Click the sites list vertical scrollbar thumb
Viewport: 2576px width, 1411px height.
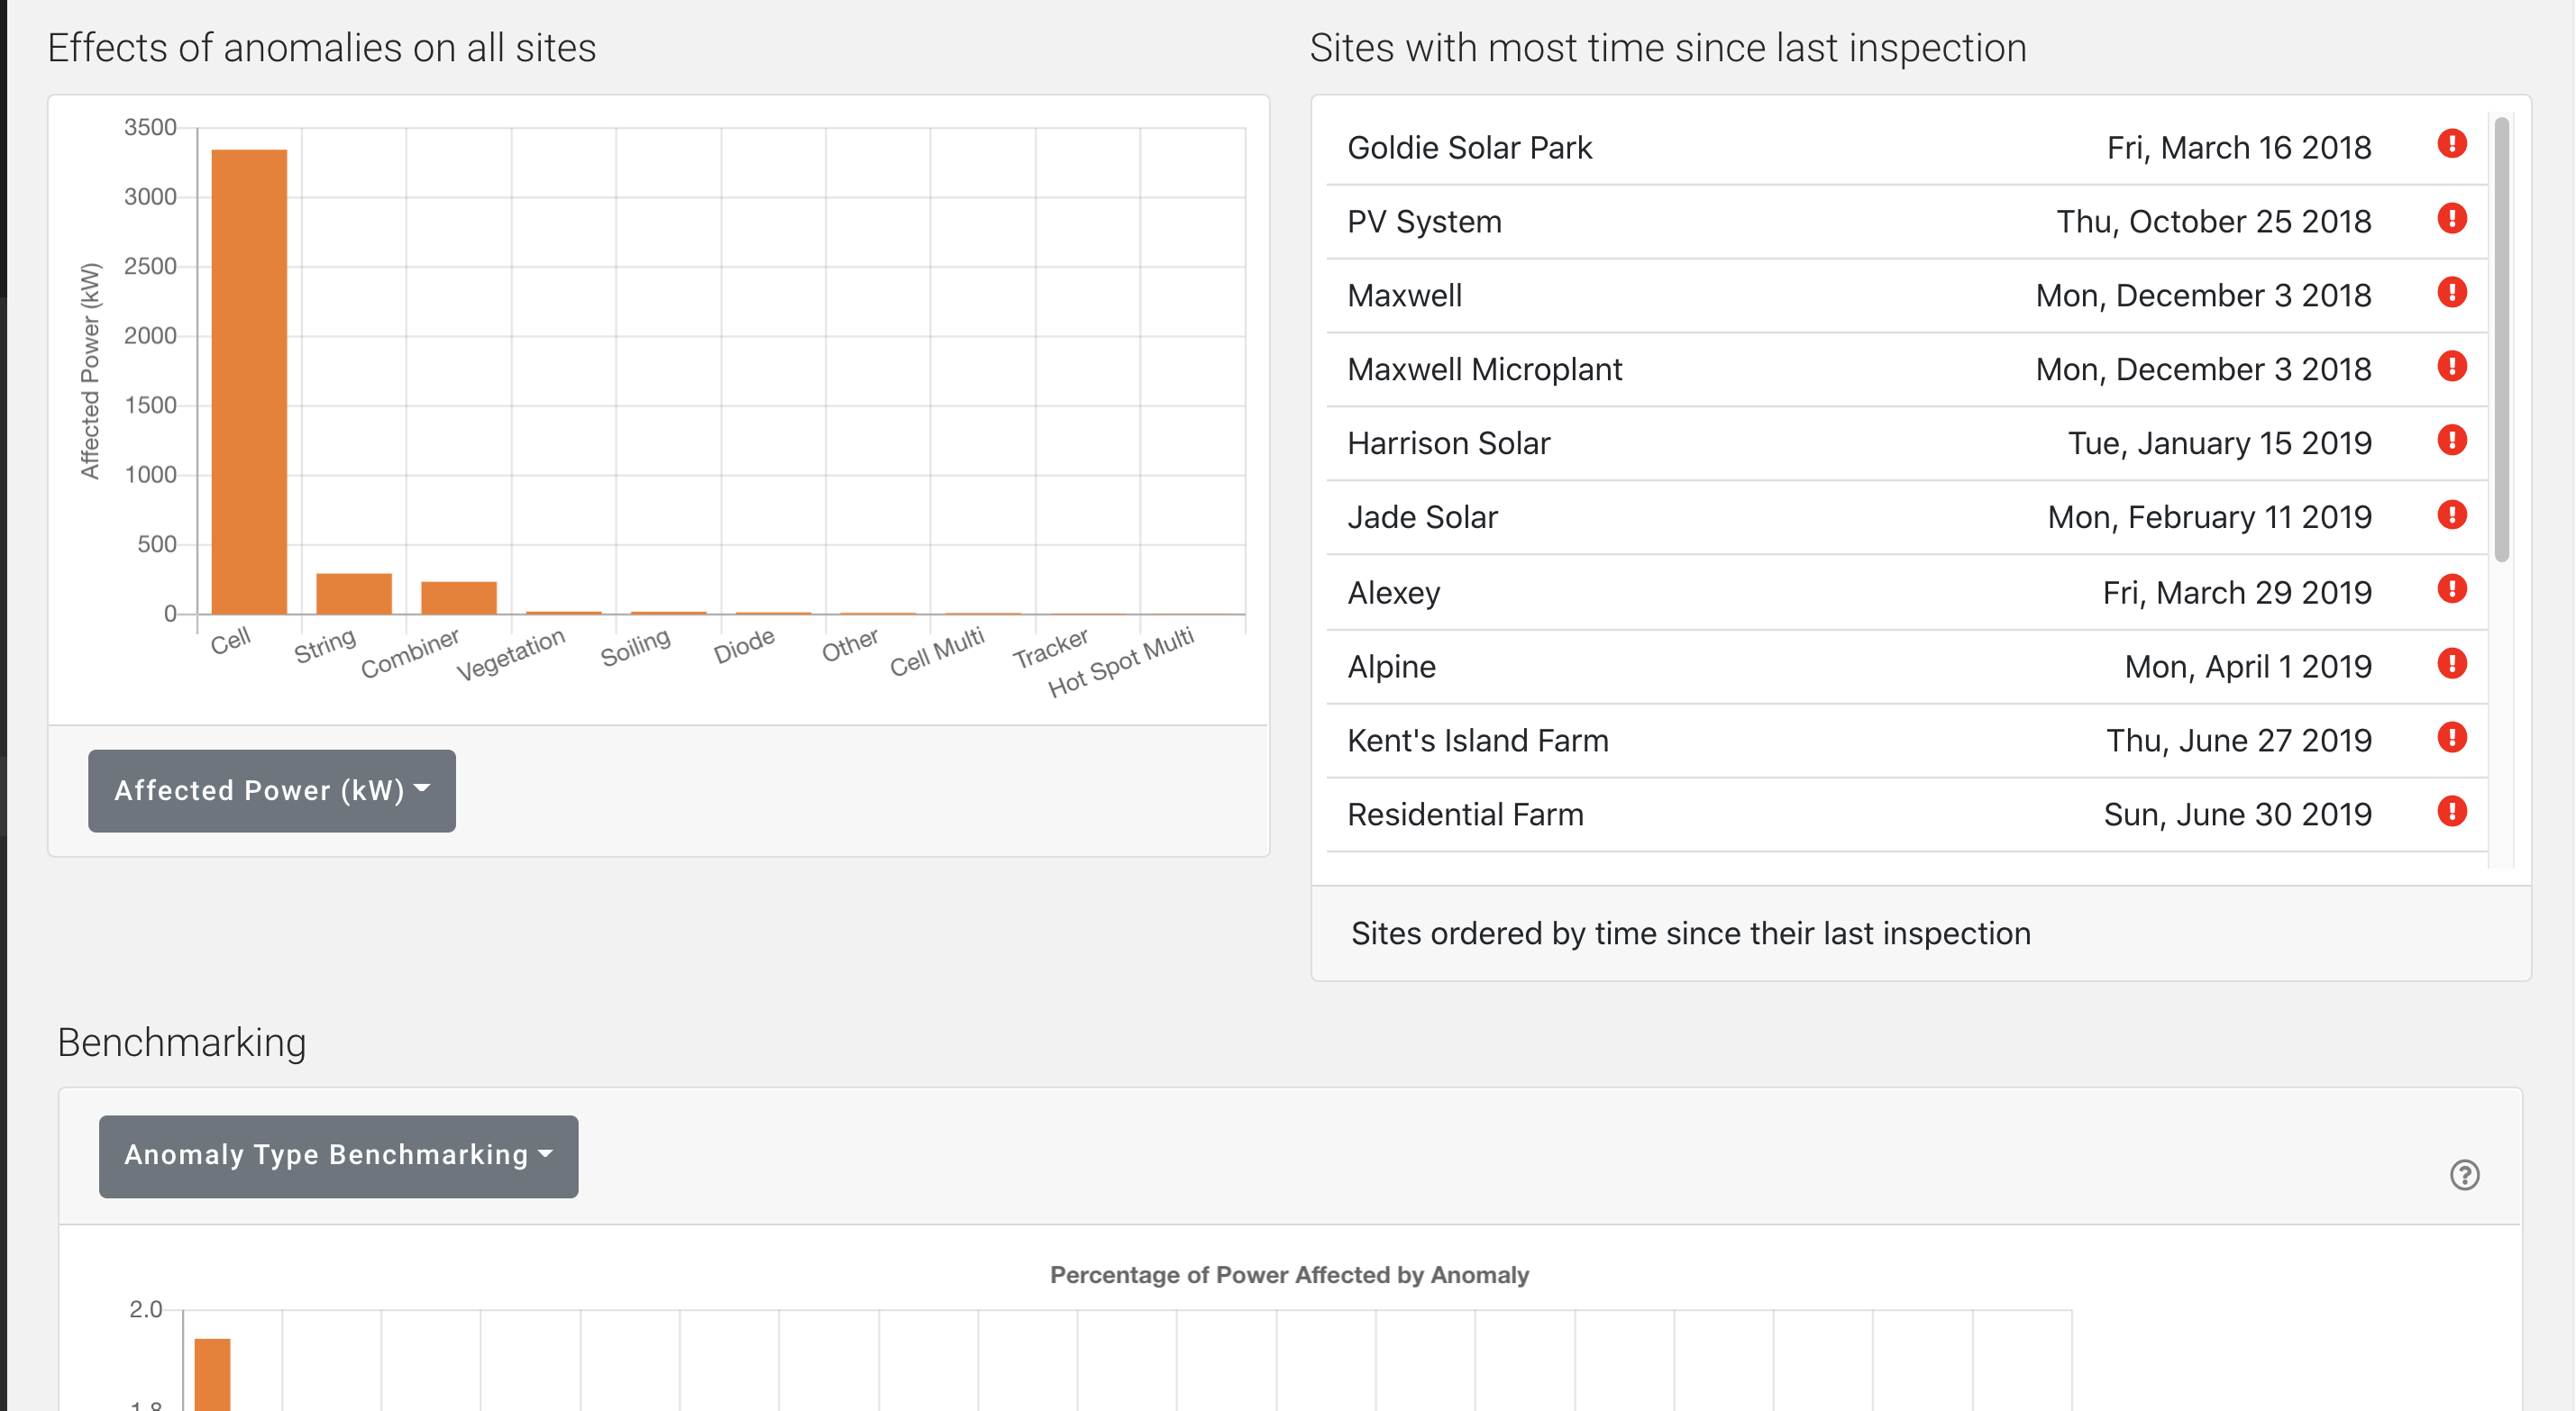pos(2501,340)
